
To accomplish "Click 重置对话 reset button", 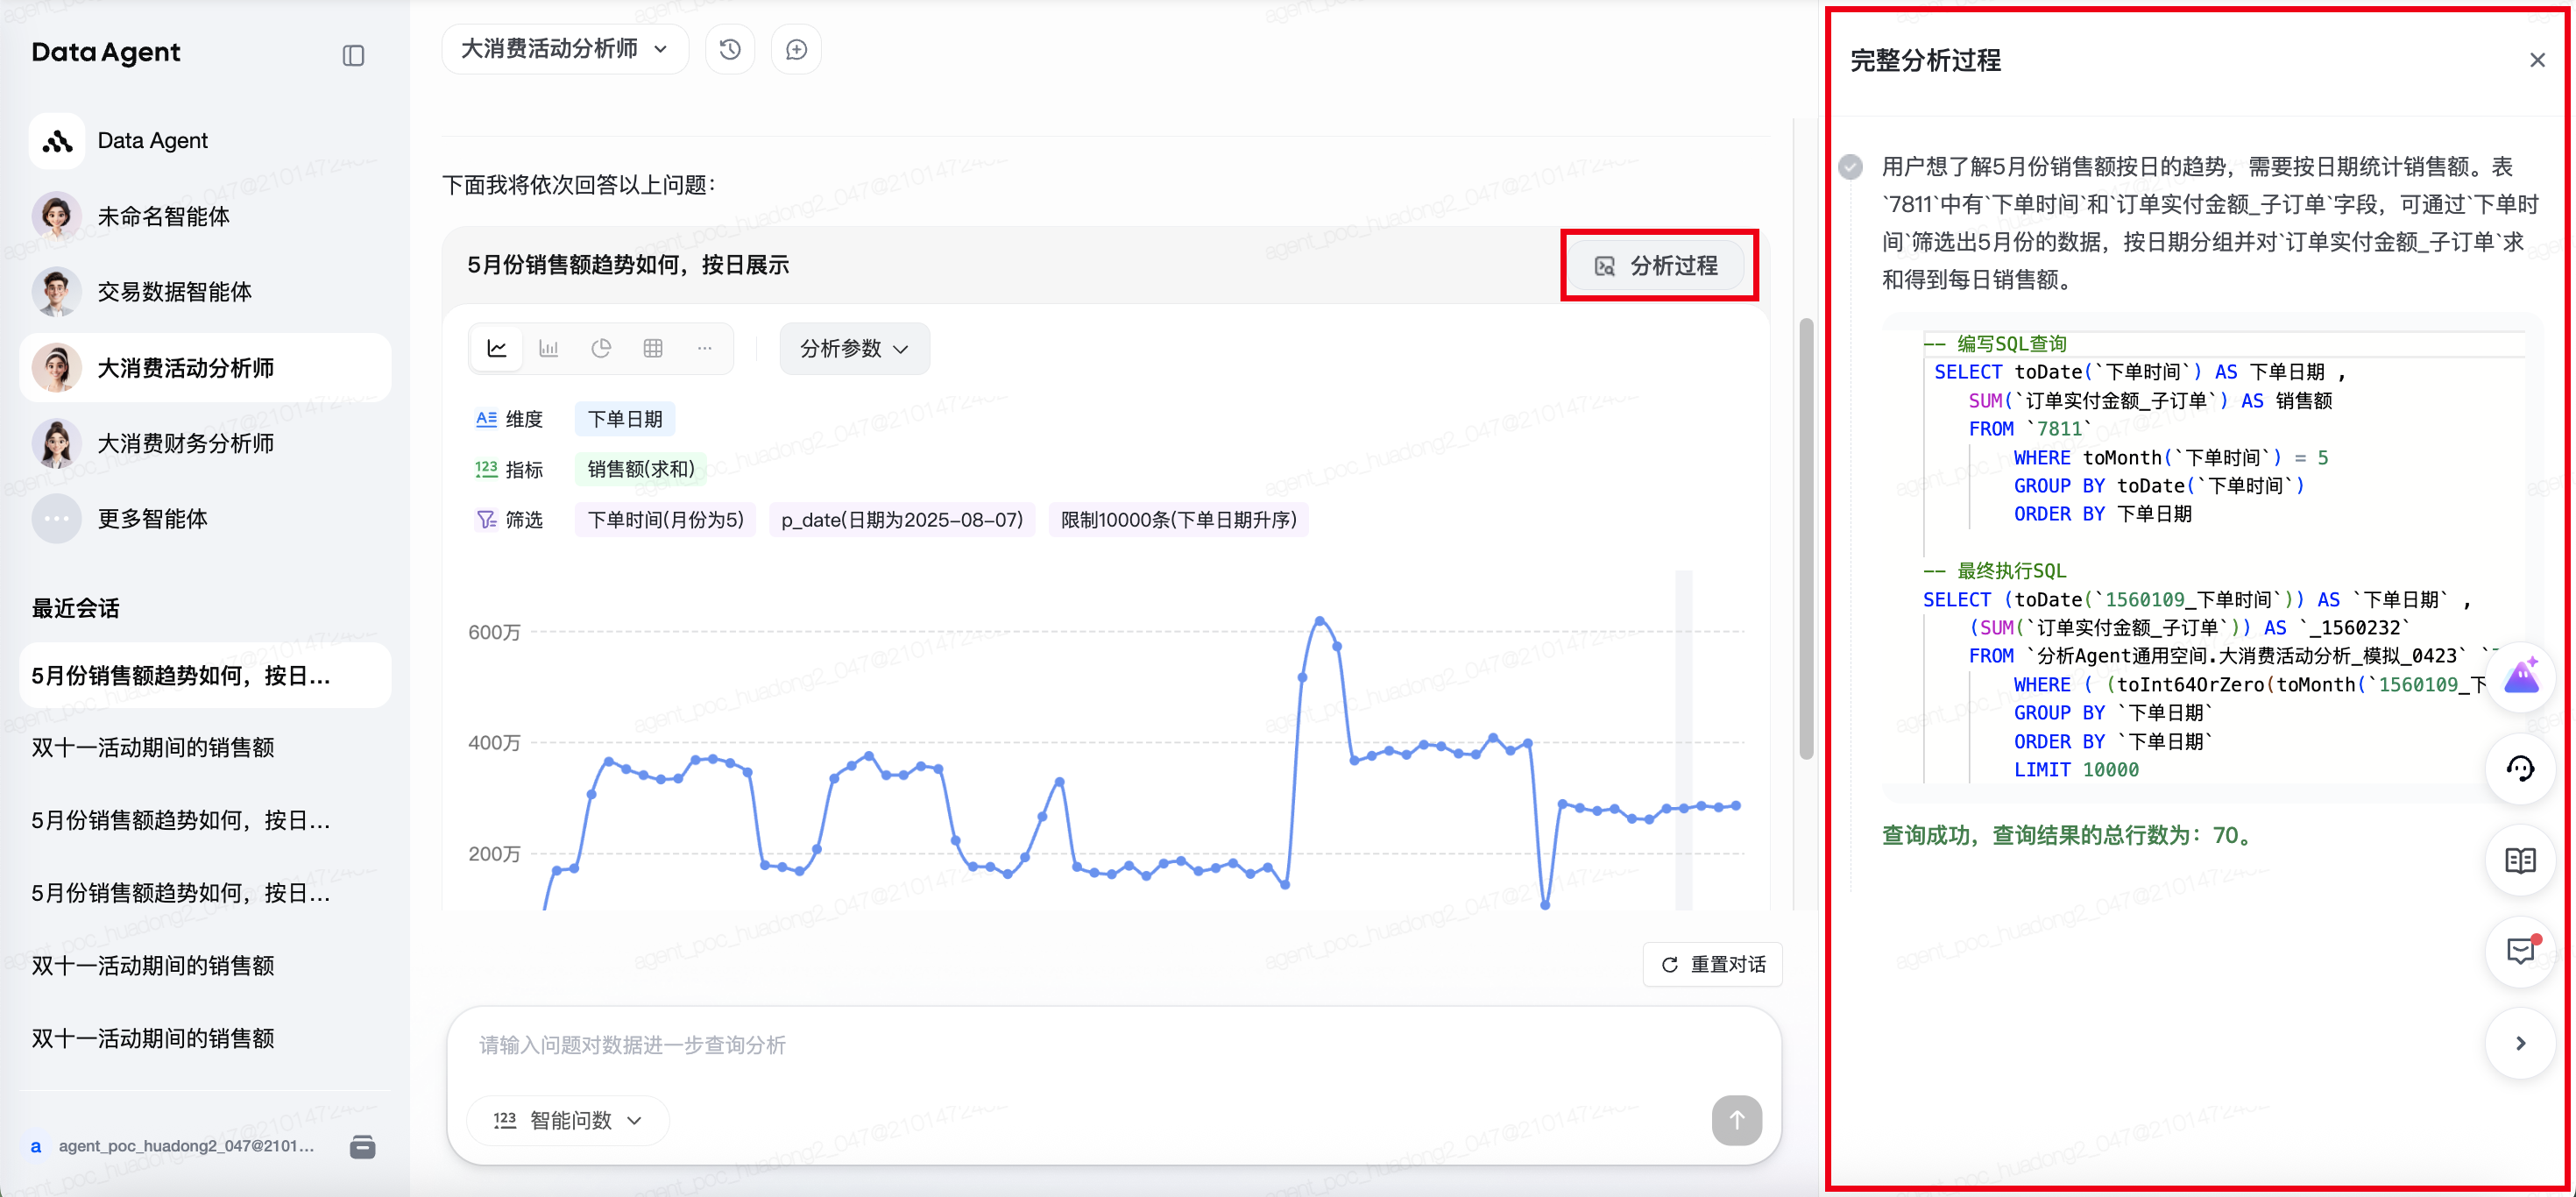I will 1713,964.
